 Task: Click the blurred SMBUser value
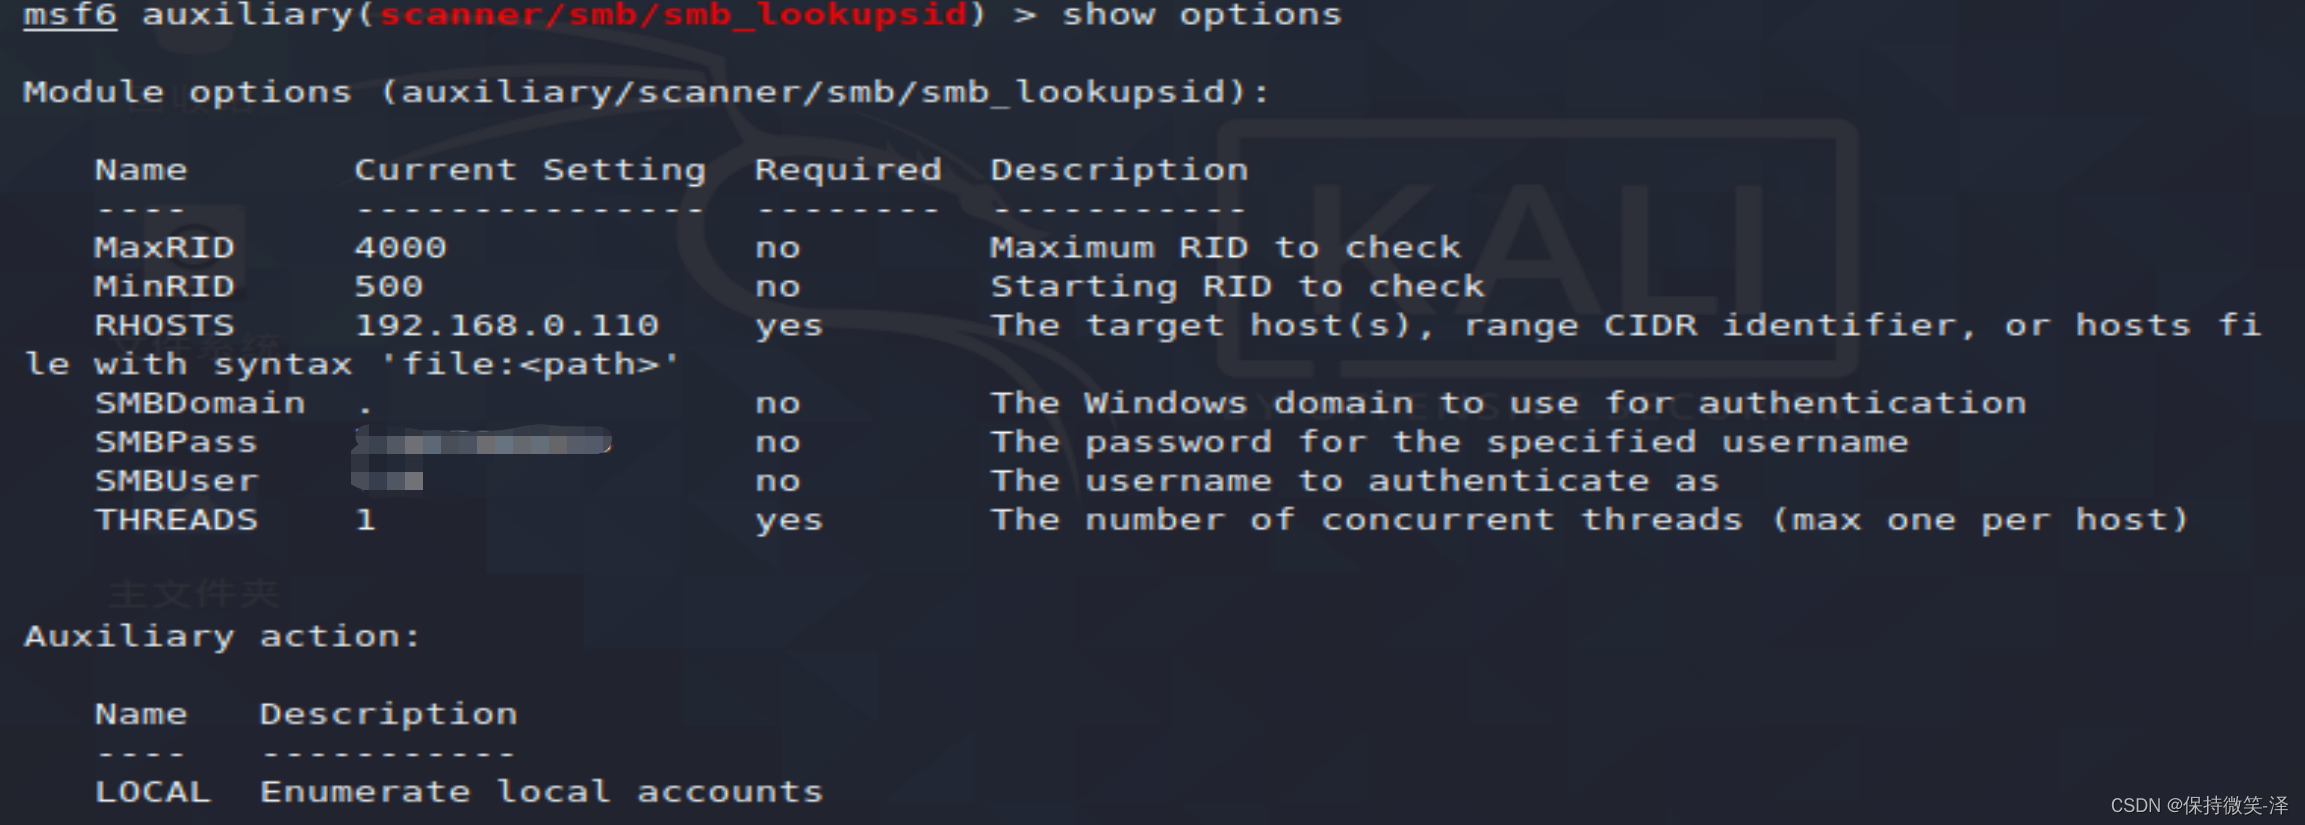(x=388, y=480)
